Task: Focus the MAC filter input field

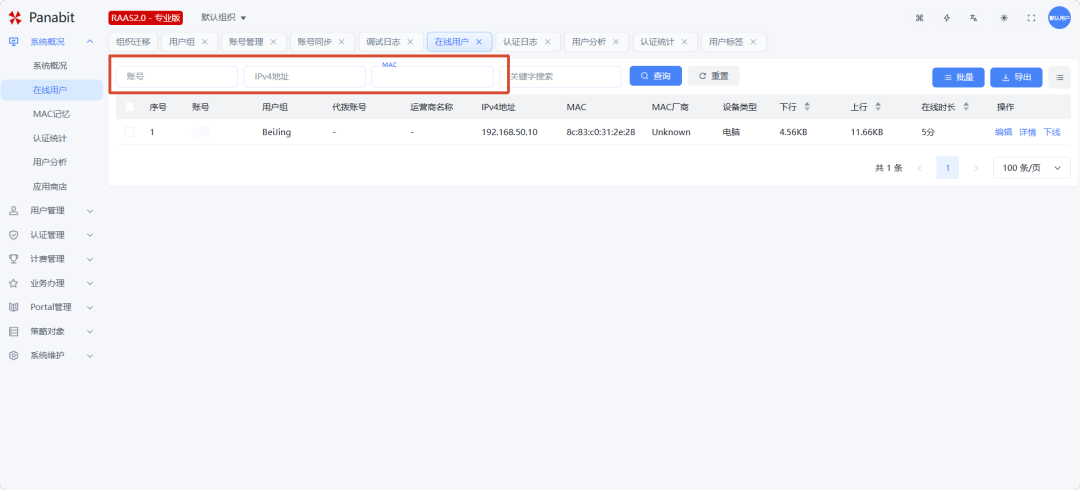Action: [x=433, y=76]
